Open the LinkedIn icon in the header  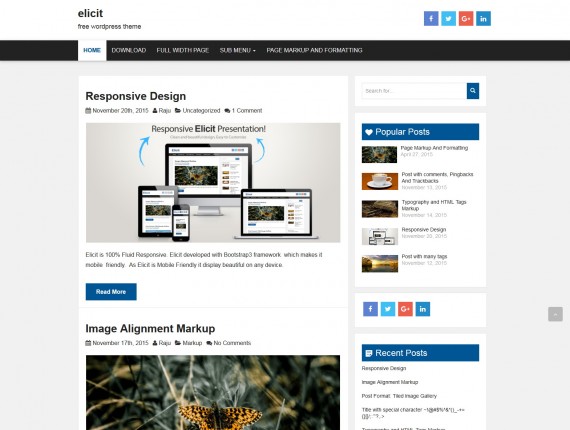(483, 19)
